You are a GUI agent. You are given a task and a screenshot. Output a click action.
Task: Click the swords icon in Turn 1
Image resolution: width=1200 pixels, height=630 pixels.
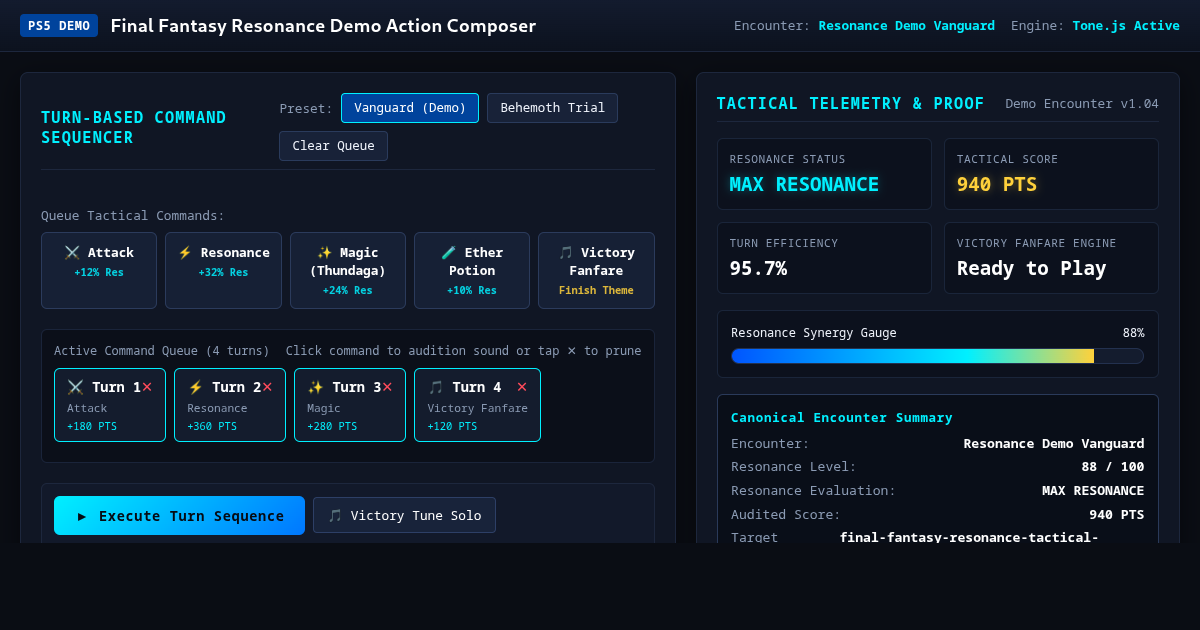click(75, 387)
